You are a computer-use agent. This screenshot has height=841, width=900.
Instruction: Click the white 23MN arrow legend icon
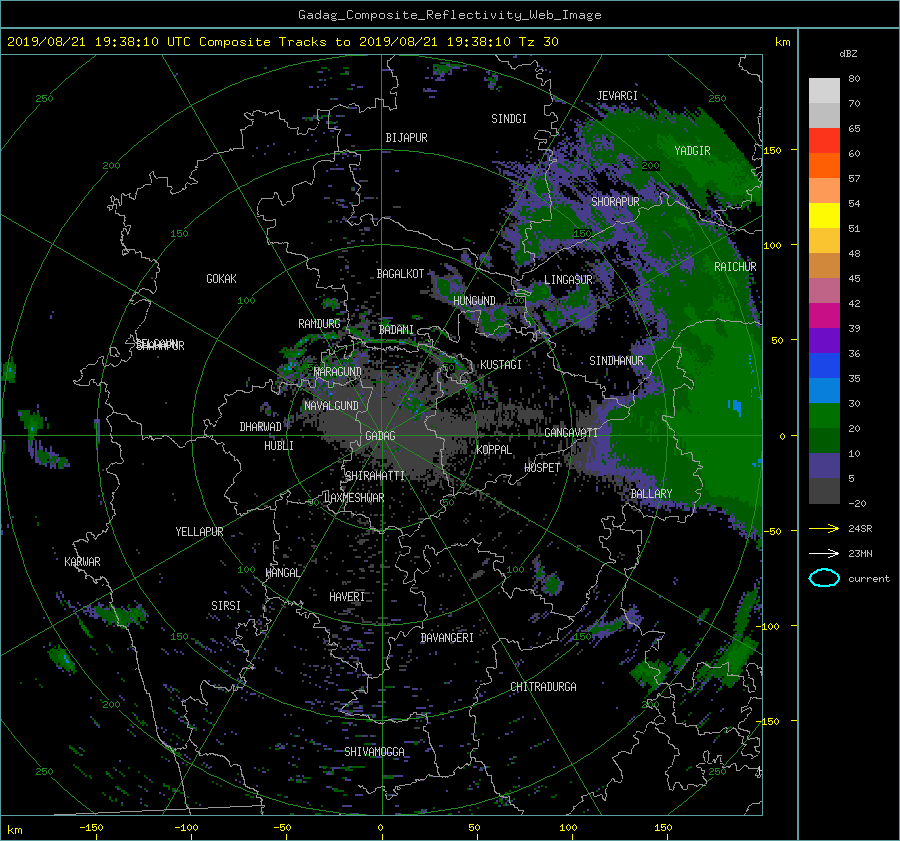pos(824,553)
